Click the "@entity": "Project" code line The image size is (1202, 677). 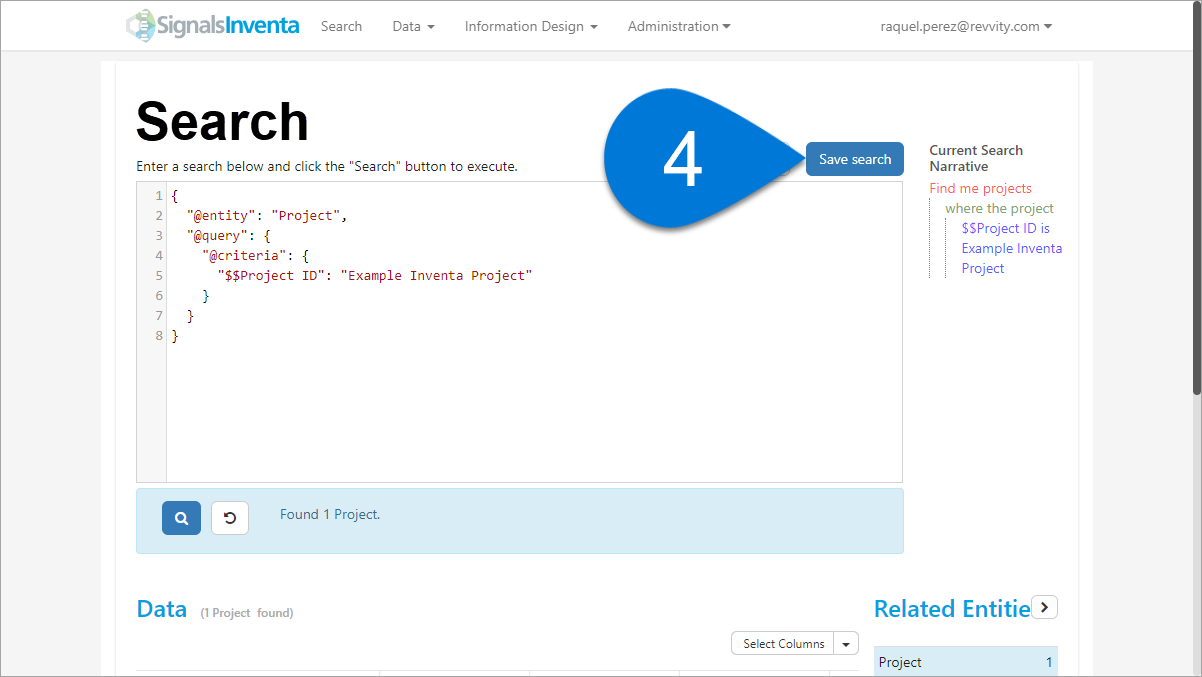266,215
